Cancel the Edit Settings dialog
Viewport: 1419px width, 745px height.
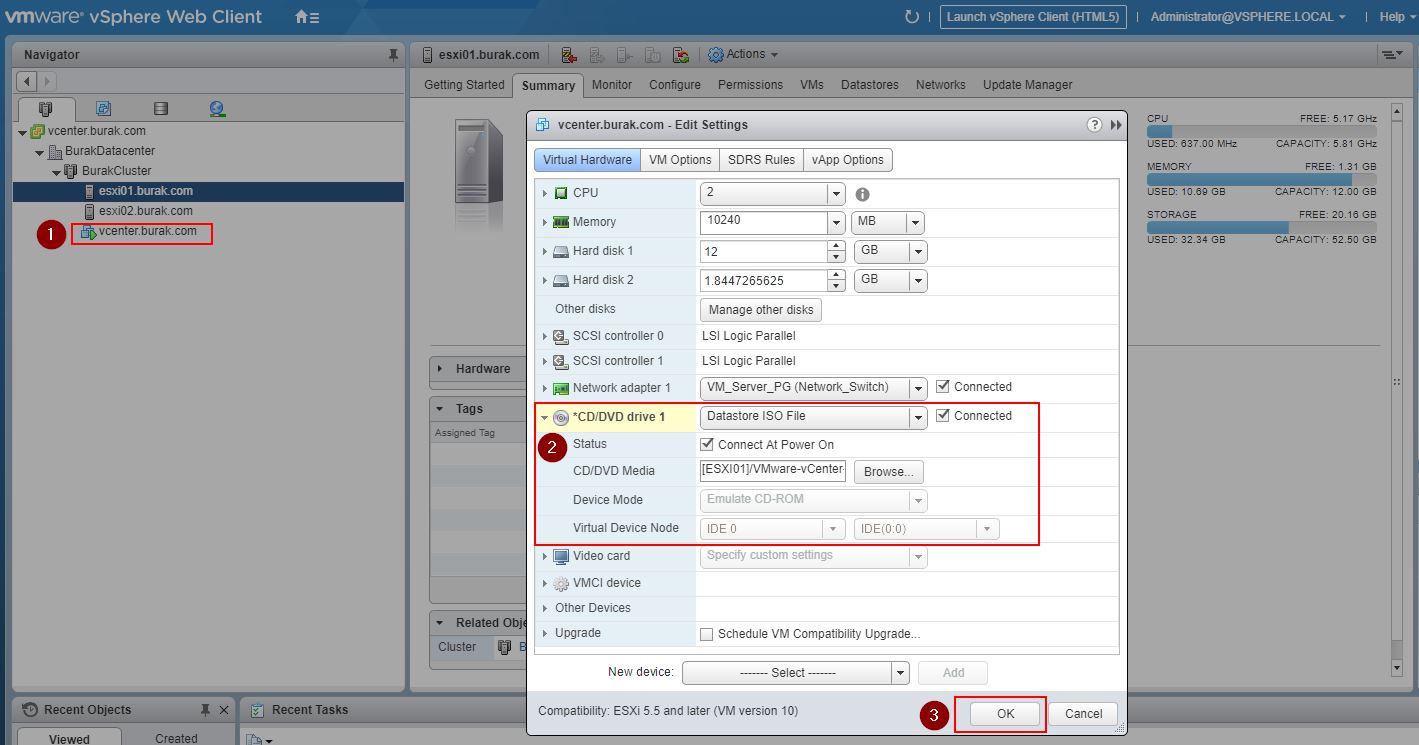1083,714
